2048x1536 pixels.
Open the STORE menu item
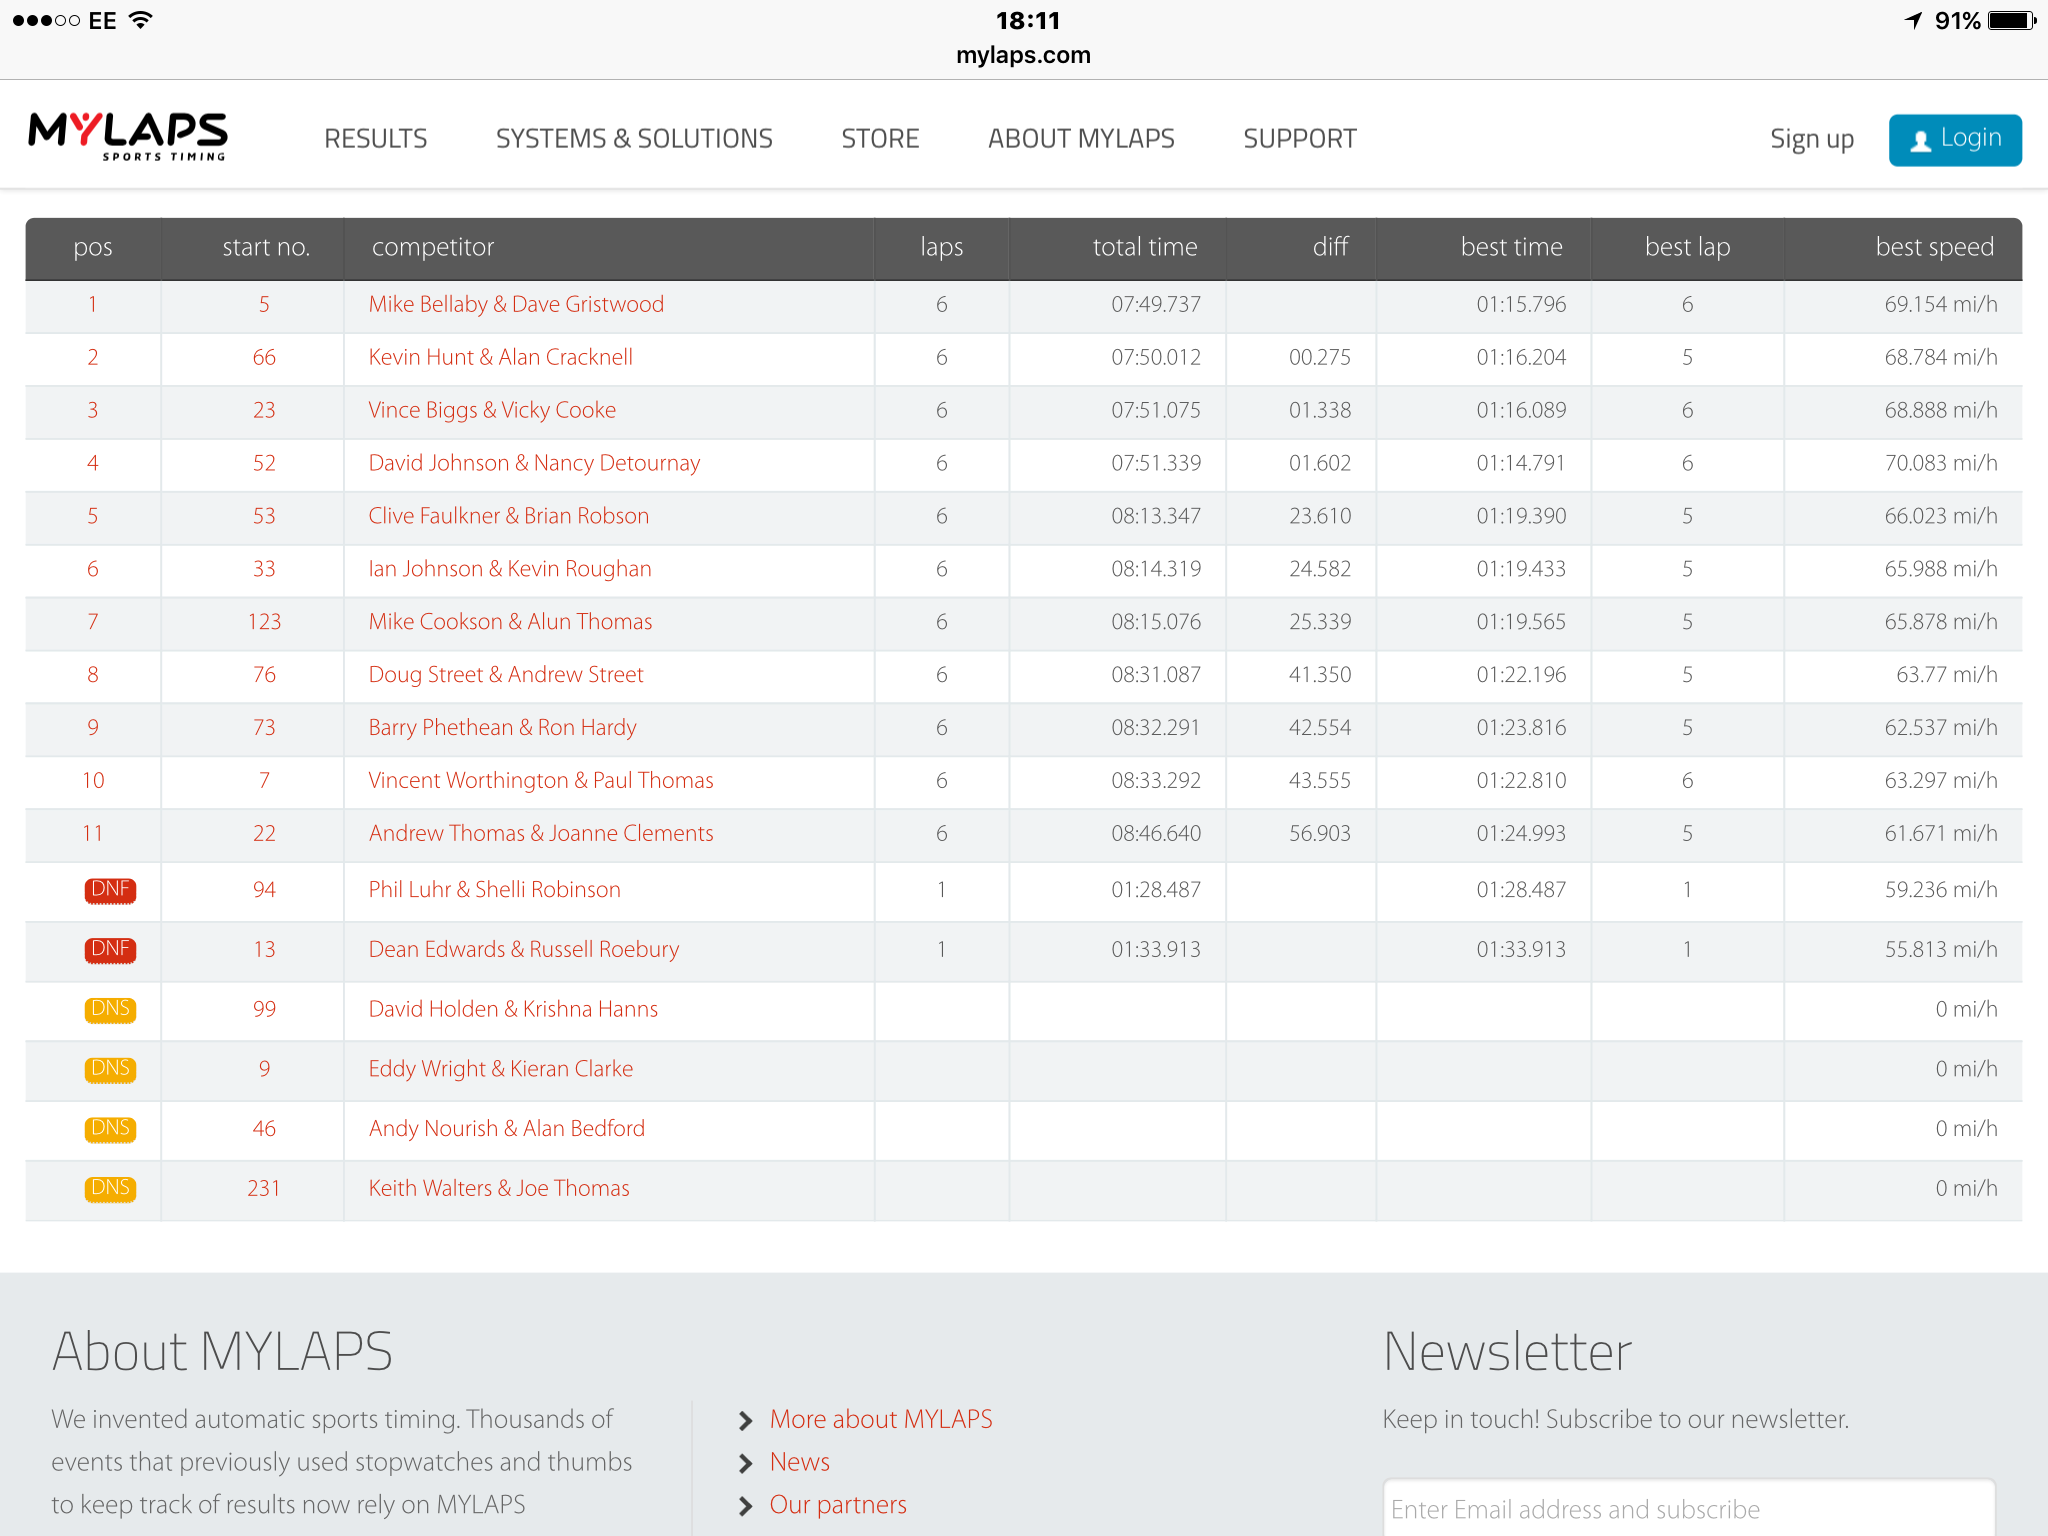880,138
